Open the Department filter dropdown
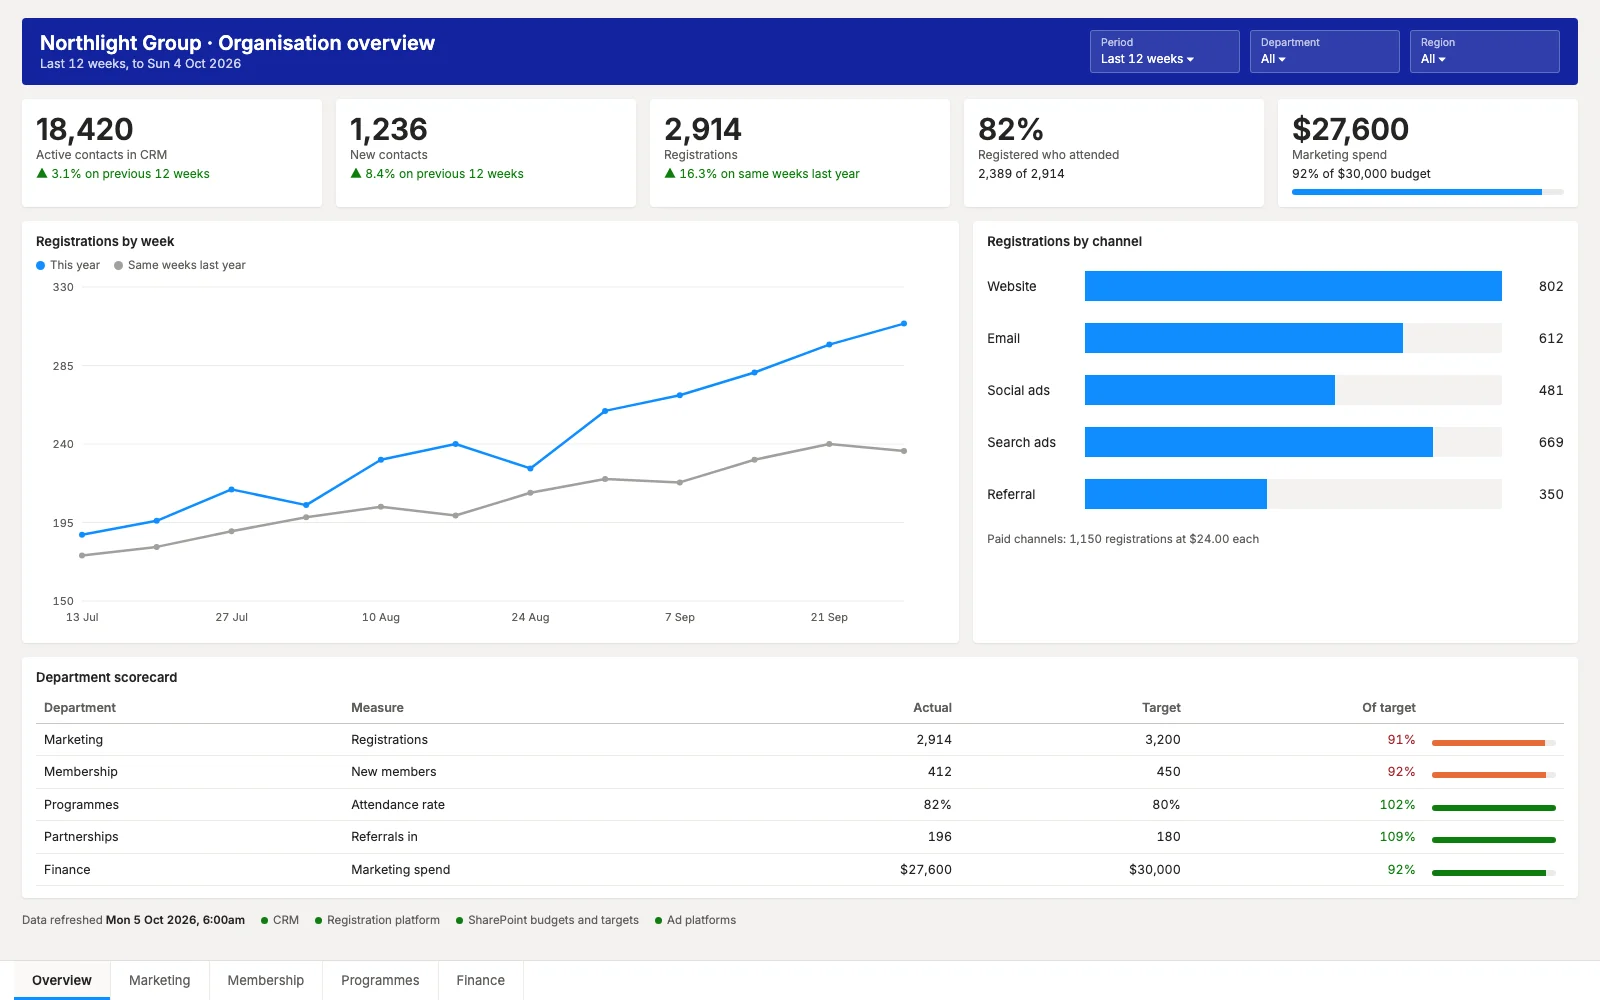Viewport: 1600px width, 1000px height. coord(1324,51)
